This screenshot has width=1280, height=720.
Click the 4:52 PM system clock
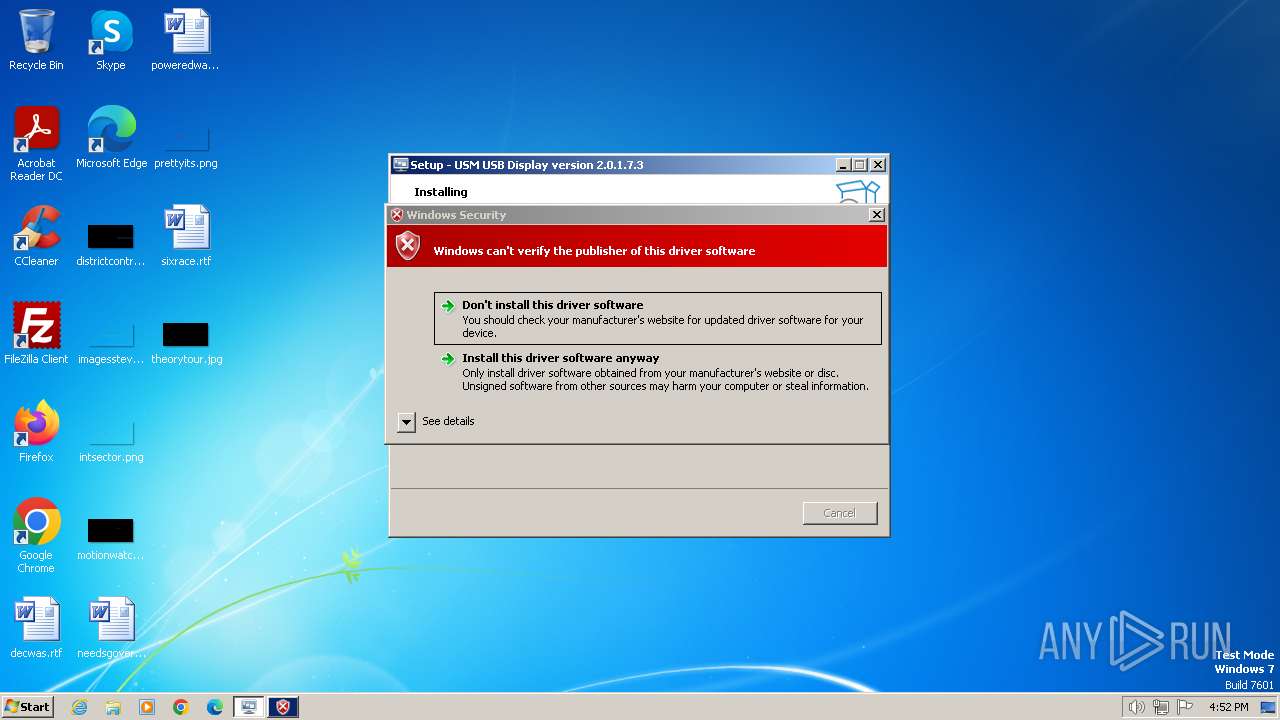click(x=1228, y=707)
